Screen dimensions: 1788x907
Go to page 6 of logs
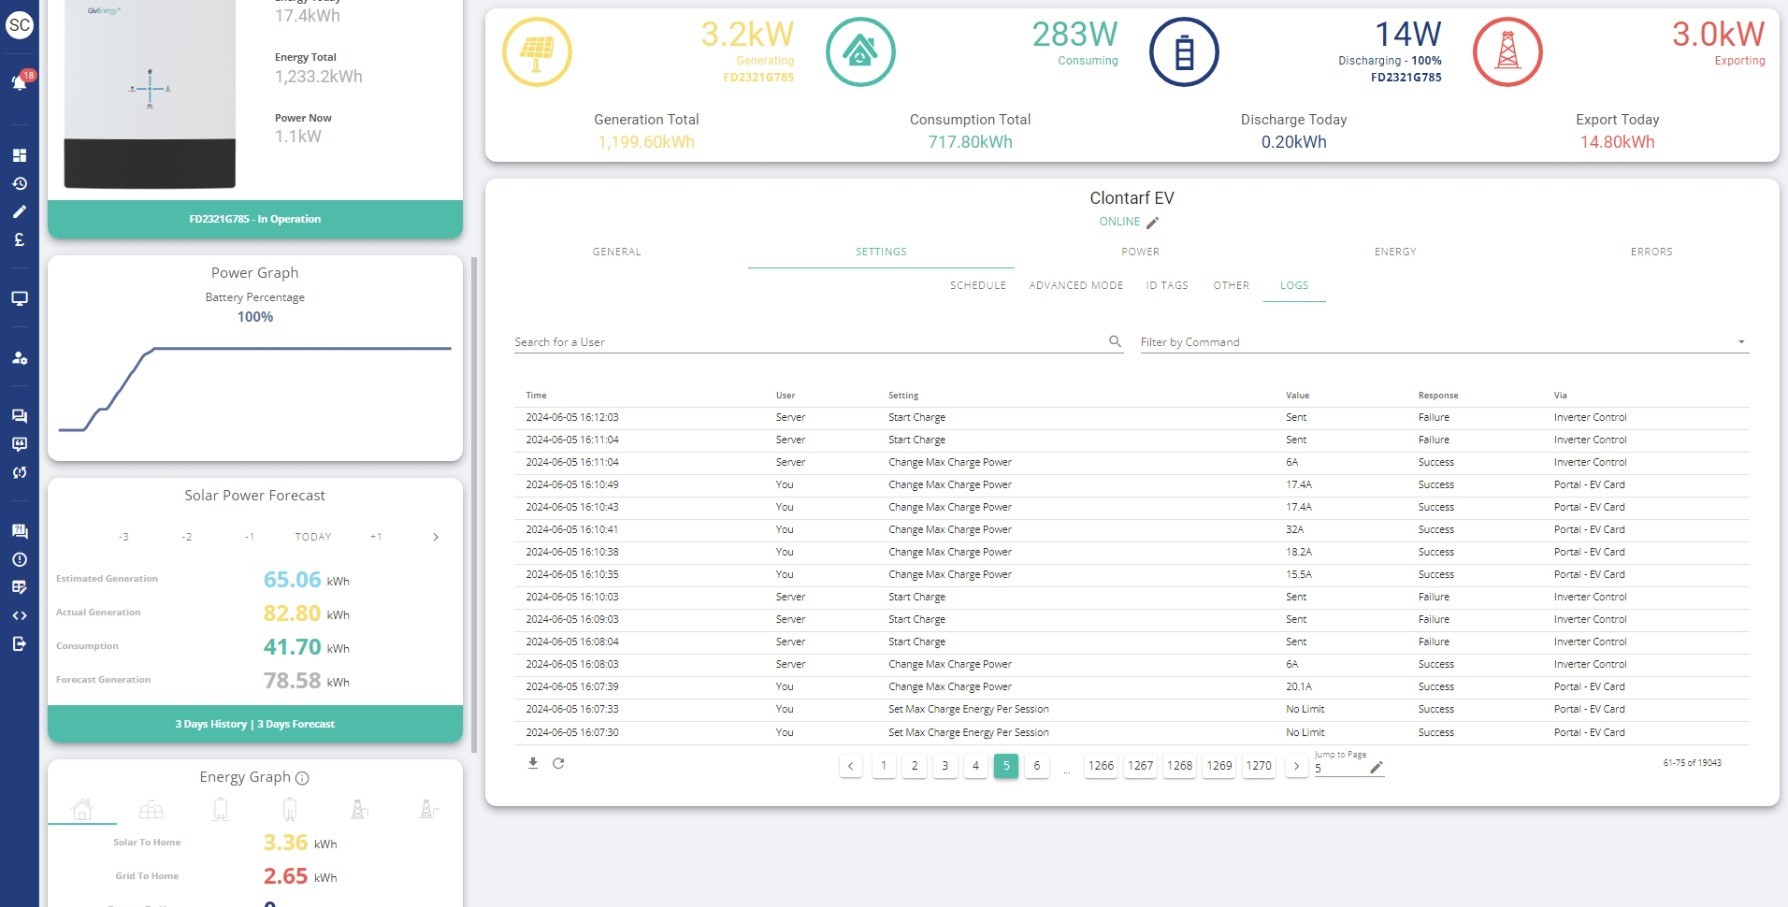[x=1037, y=766]
